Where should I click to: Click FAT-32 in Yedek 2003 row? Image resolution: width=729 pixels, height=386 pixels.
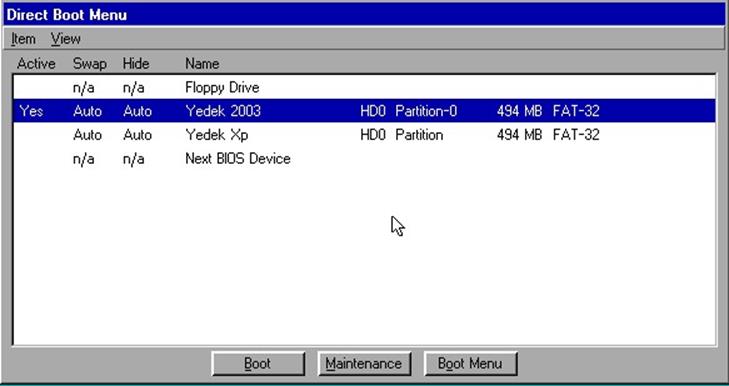click(x=576, y=111)
